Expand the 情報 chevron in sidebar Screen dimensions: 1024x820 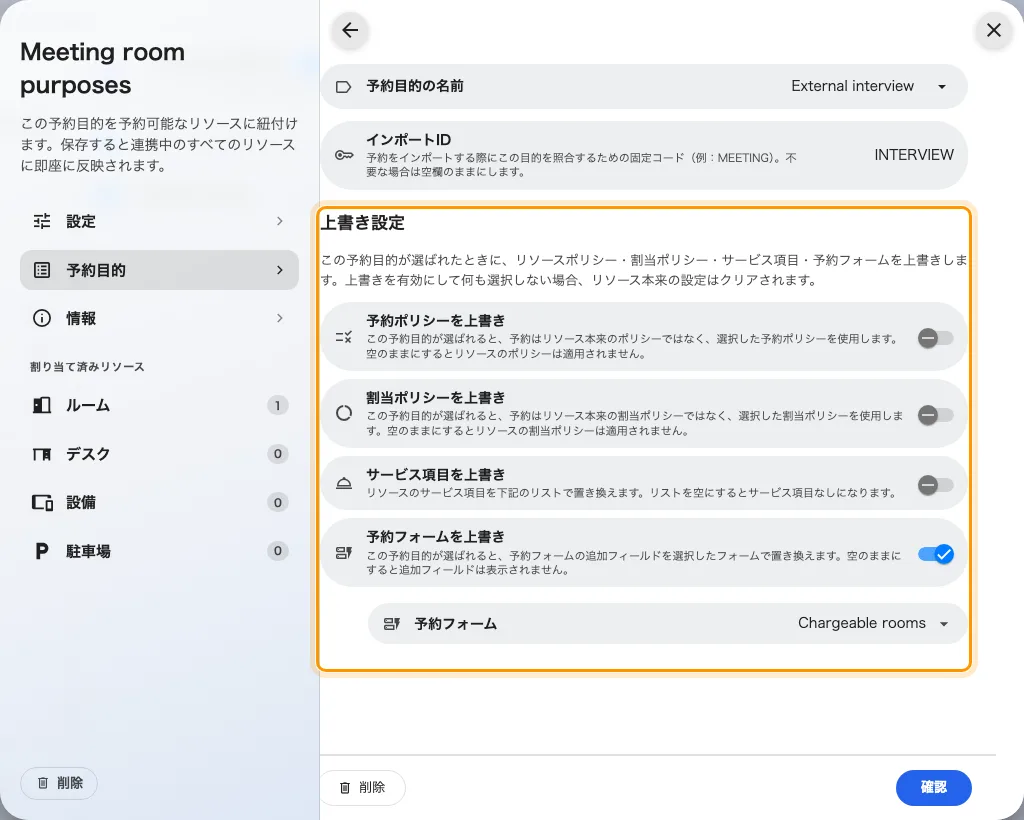coord(280,318)
